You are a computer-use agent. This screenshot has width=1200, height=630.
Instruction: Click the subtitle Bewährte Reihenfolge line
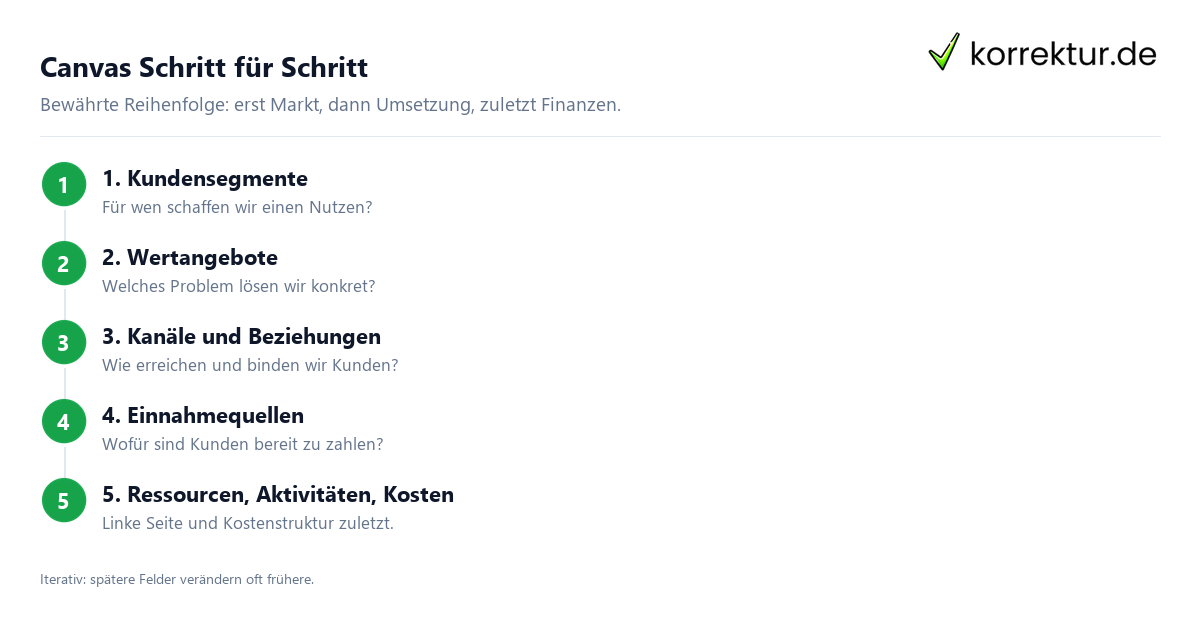point(330,105)
